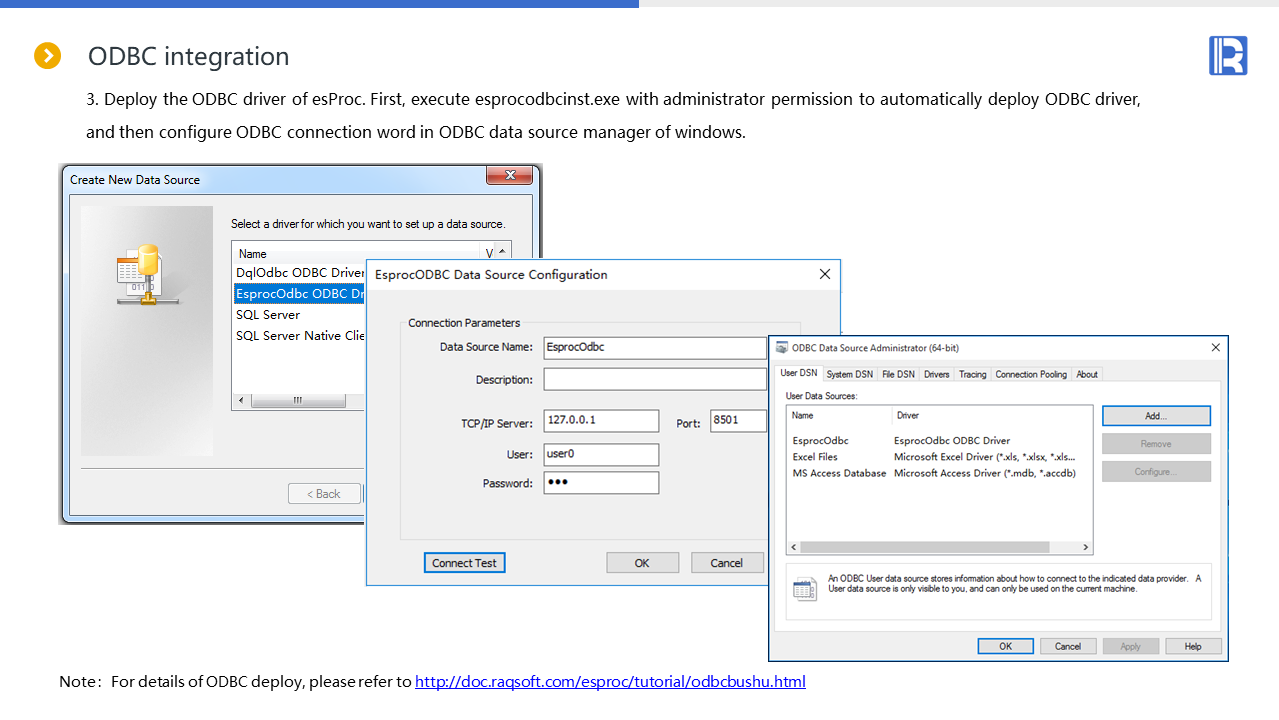Viewport: 1279px width, 720px height.
Task: Open the Drivers tab
Action: click(x=937, y=374)
